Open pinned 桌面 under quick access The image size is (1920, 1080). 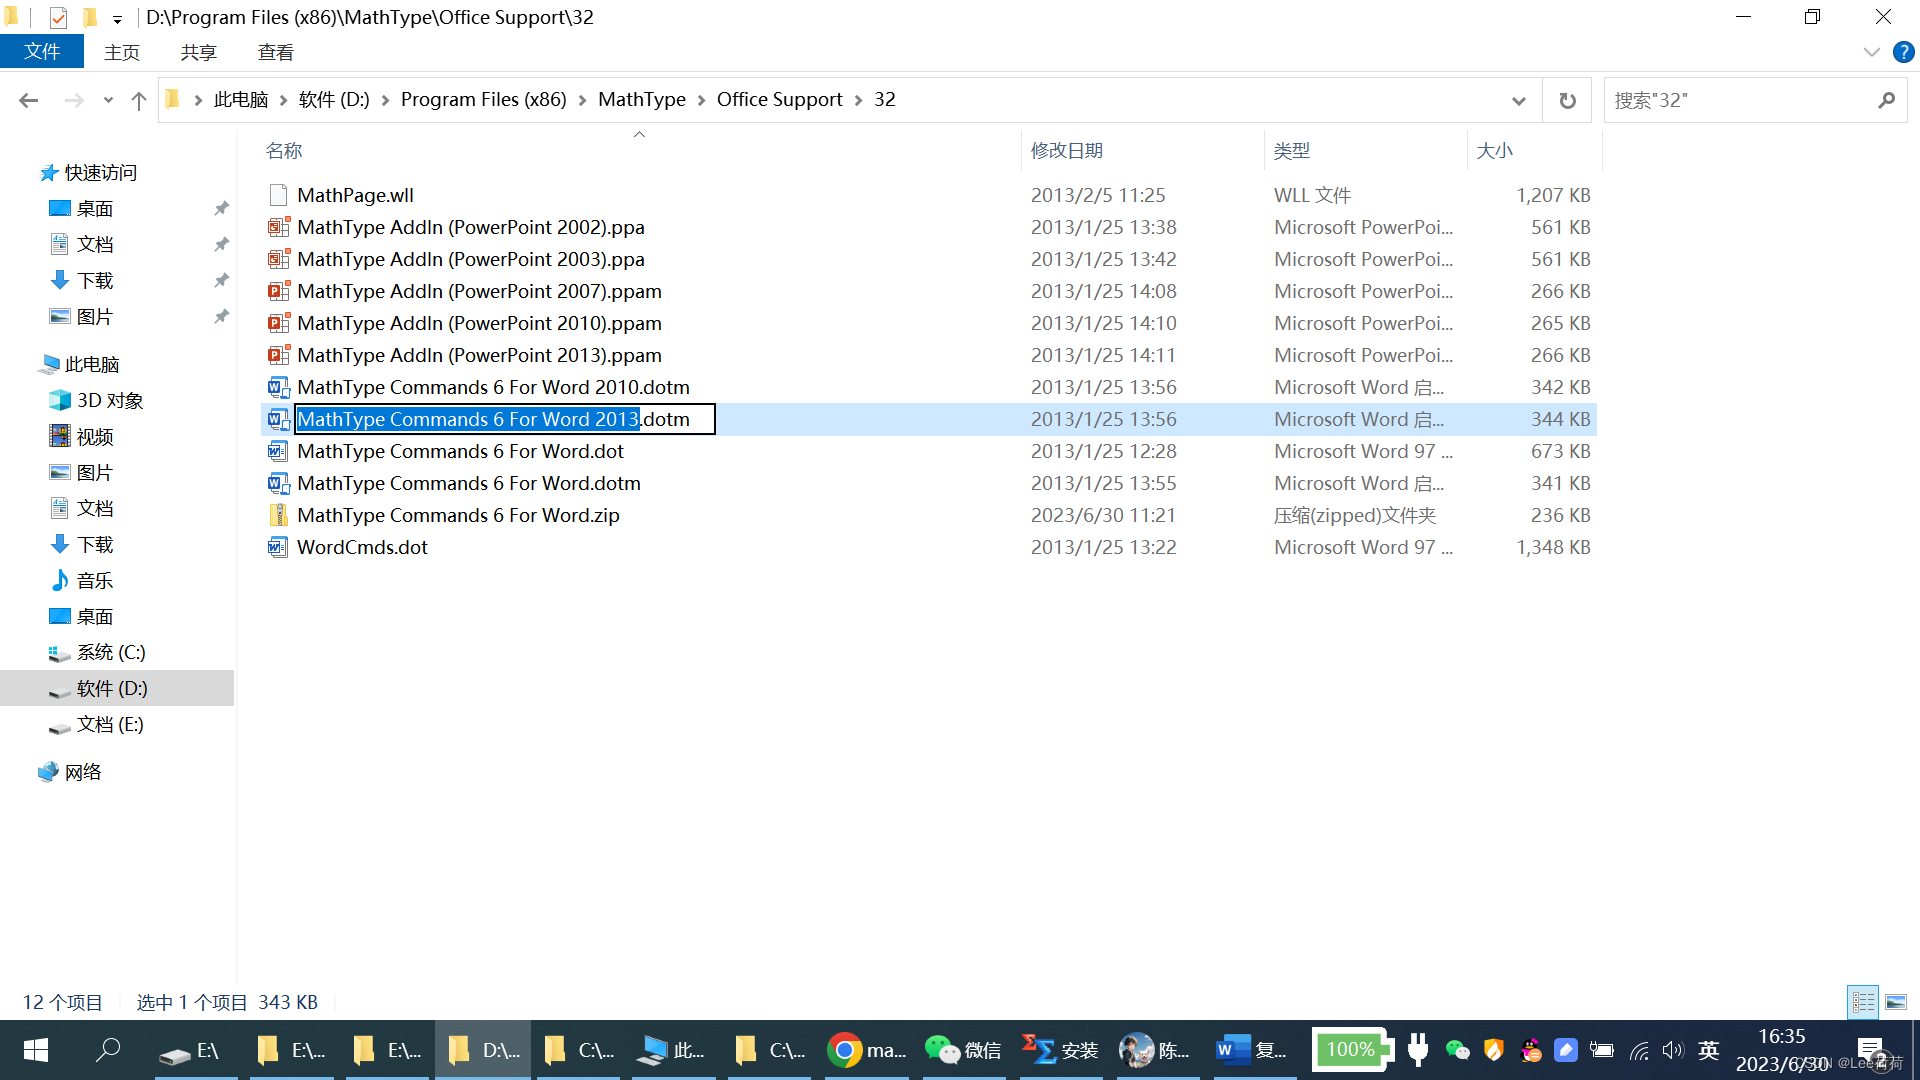pos(95,208)
